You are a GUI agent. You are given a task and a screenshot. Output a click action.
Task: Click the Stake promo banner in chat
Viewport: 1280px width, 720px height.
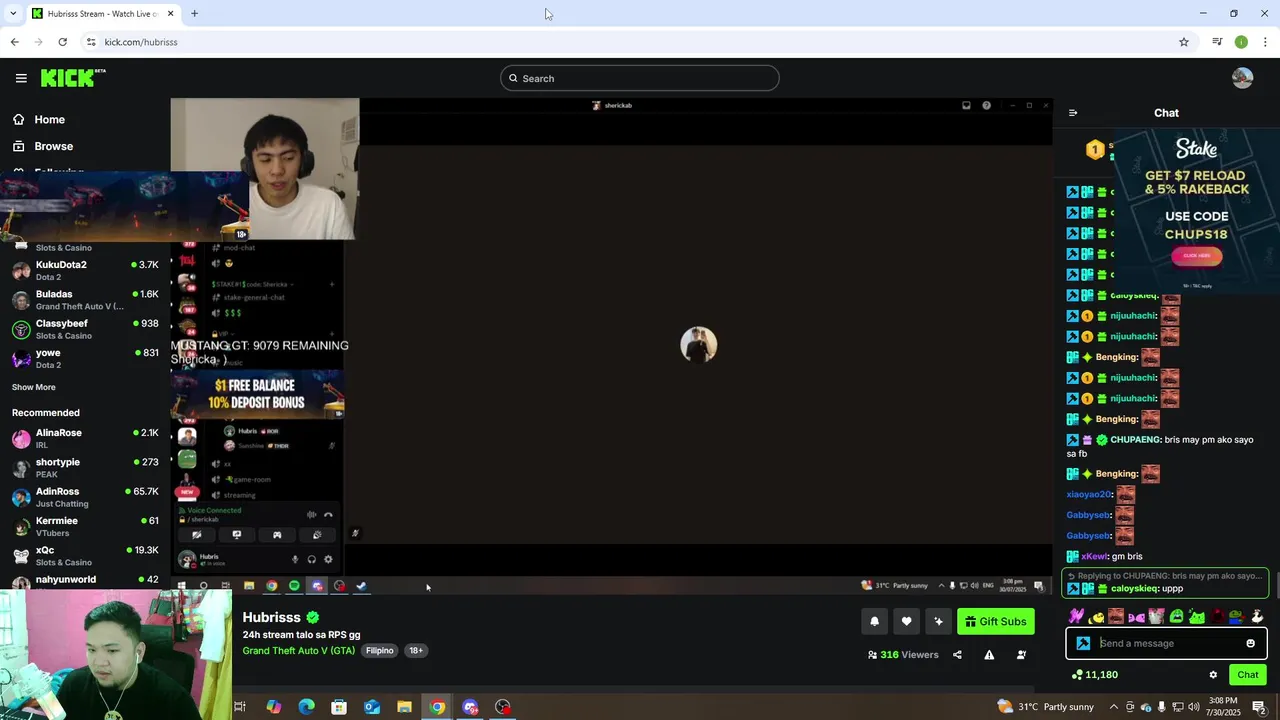pyautogui.click(x=1196, y=212)
